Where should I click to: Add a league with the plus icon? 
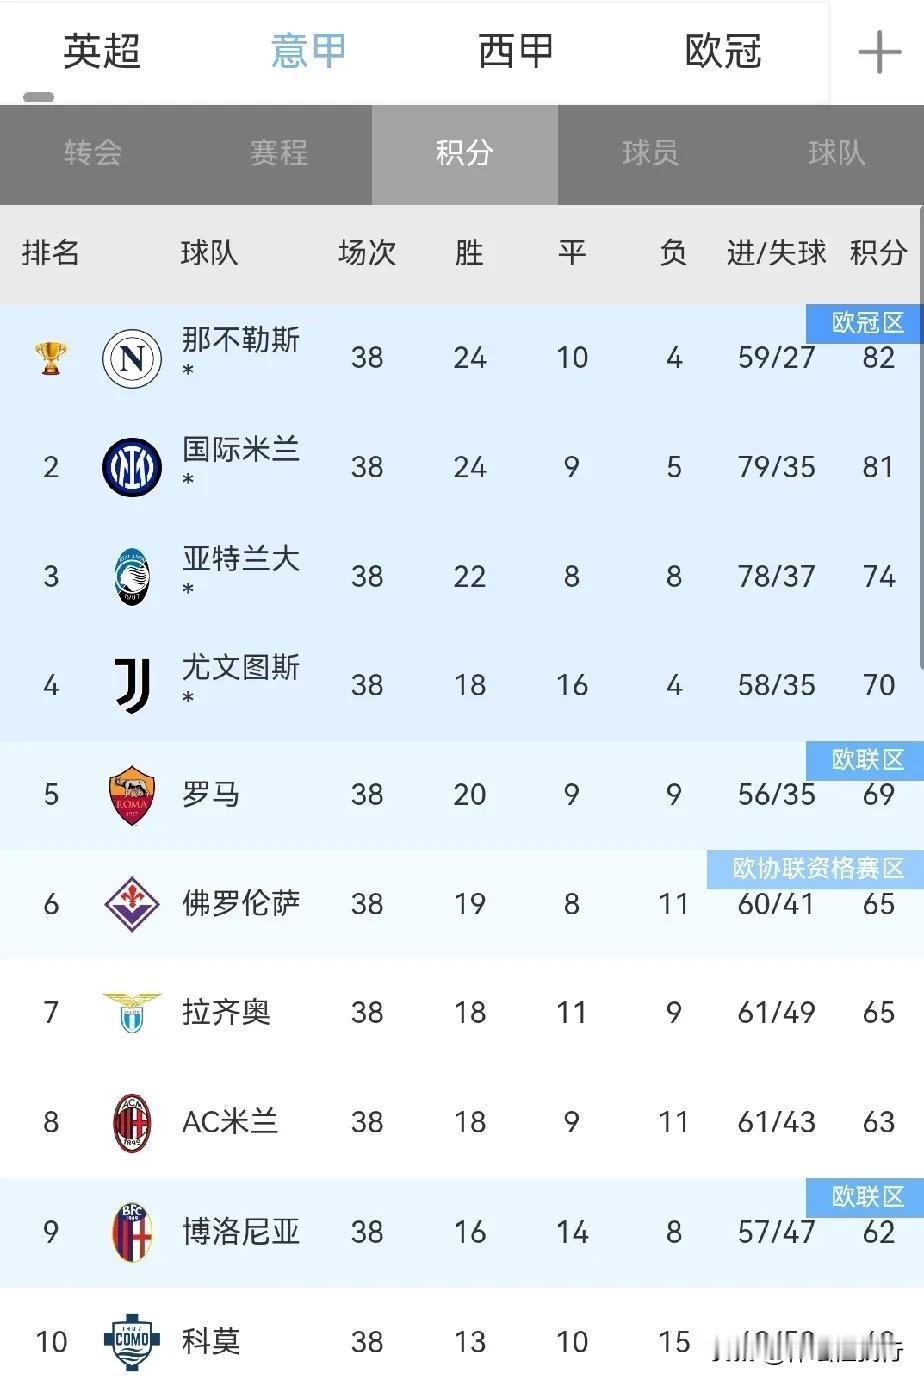(880, 51)
